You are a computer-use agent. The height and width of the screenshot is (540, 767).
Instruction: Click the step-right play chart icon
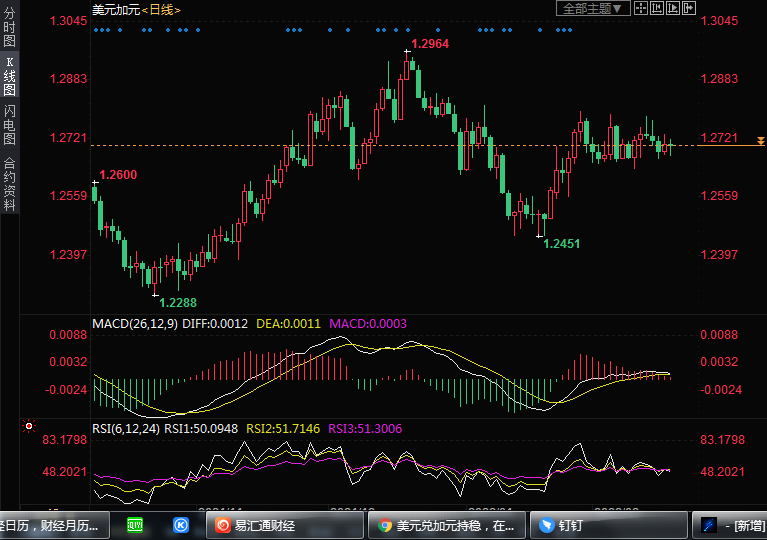pyautogui.click(x=673, y=8)
